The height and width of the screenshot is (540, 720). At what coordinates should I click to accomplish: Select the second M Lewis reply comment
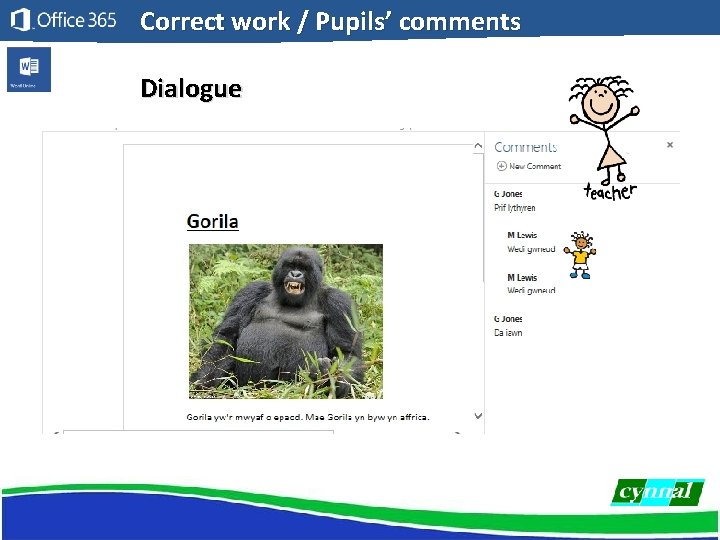point(531,284)
